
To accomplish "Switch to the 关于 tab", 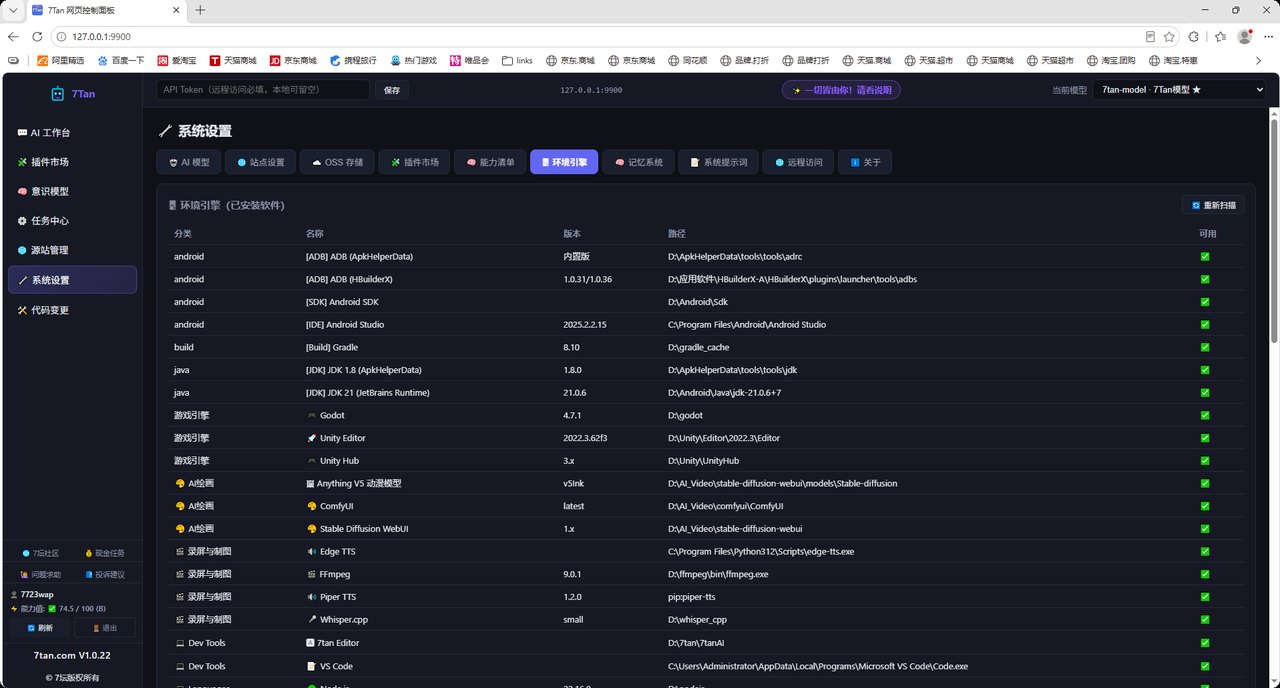I will point(864,162).
